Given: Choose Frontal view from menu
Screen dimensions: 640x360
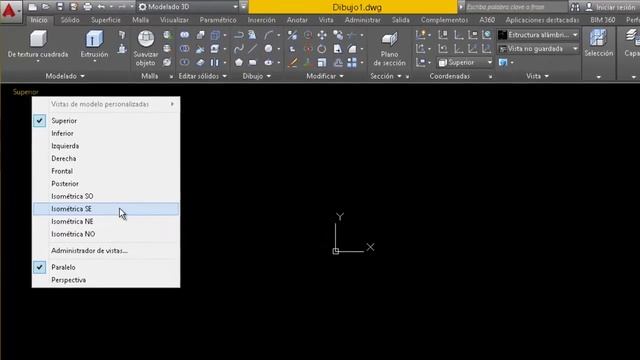Looking at the screenshot, I should point(106,171).
